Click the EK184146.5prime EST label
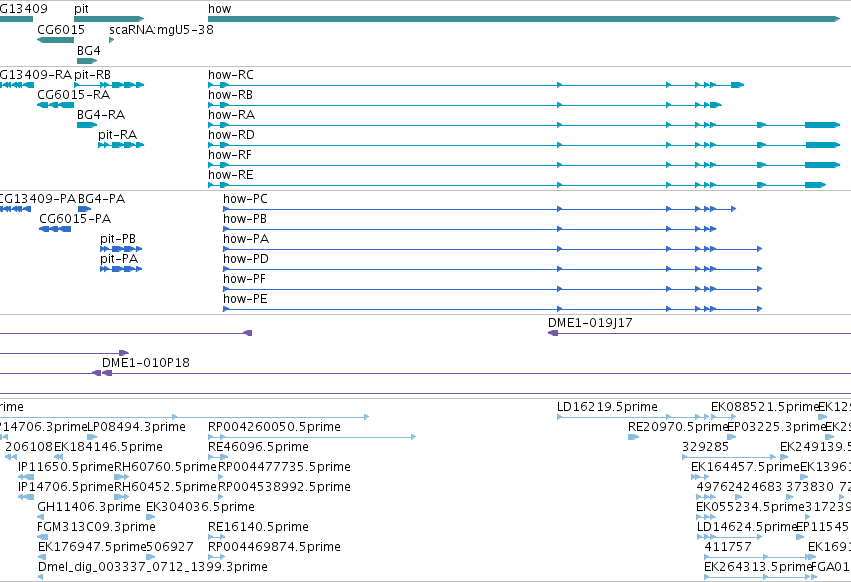 (108, 447)
